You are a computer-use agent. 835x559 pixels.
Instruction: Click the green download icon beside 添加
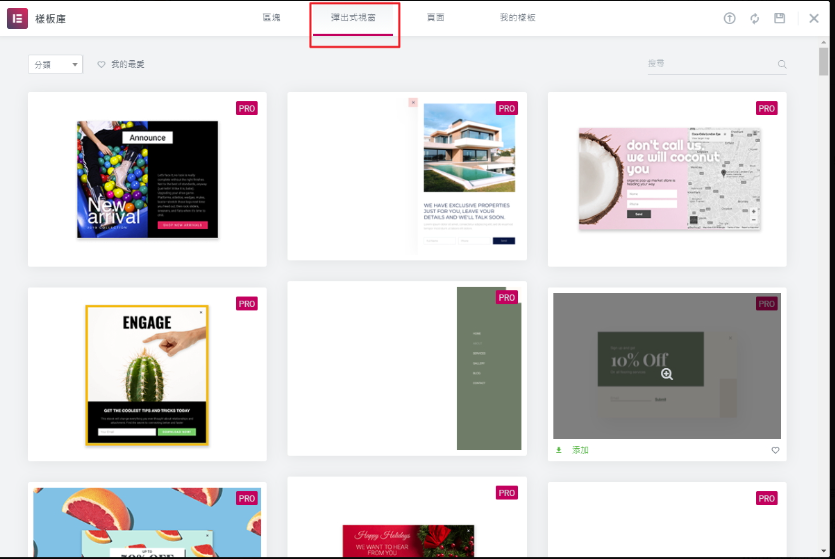click(559, 450)
